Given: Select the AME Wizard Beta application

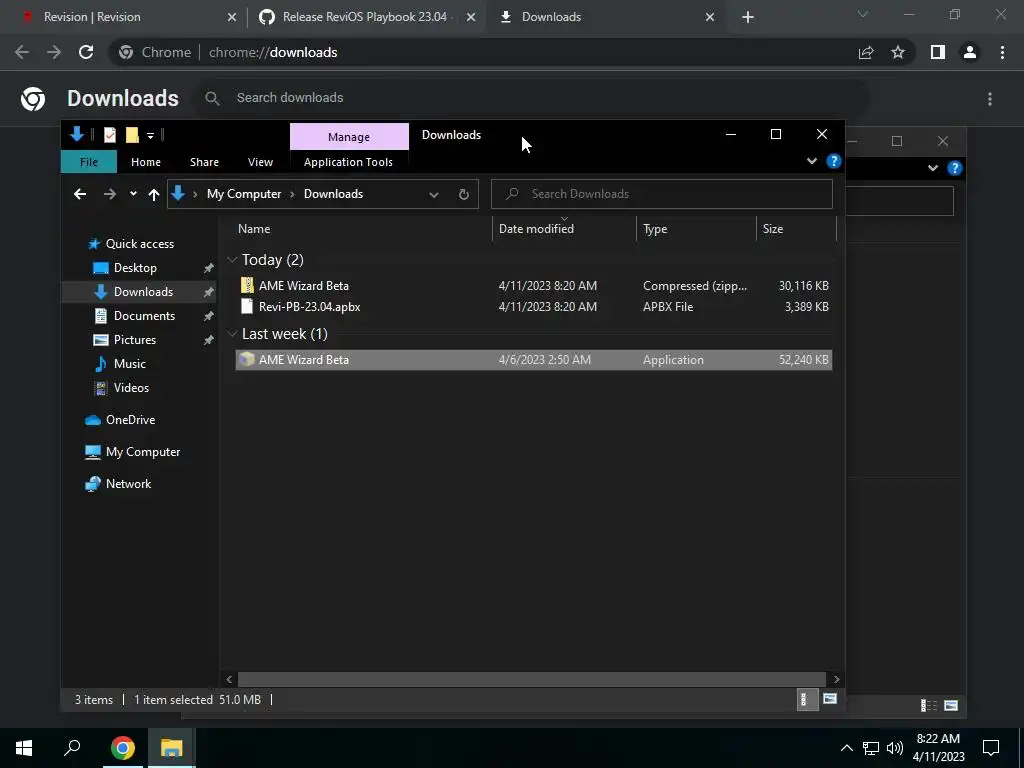Looking at the screenshot, I should tap(533, 360).
